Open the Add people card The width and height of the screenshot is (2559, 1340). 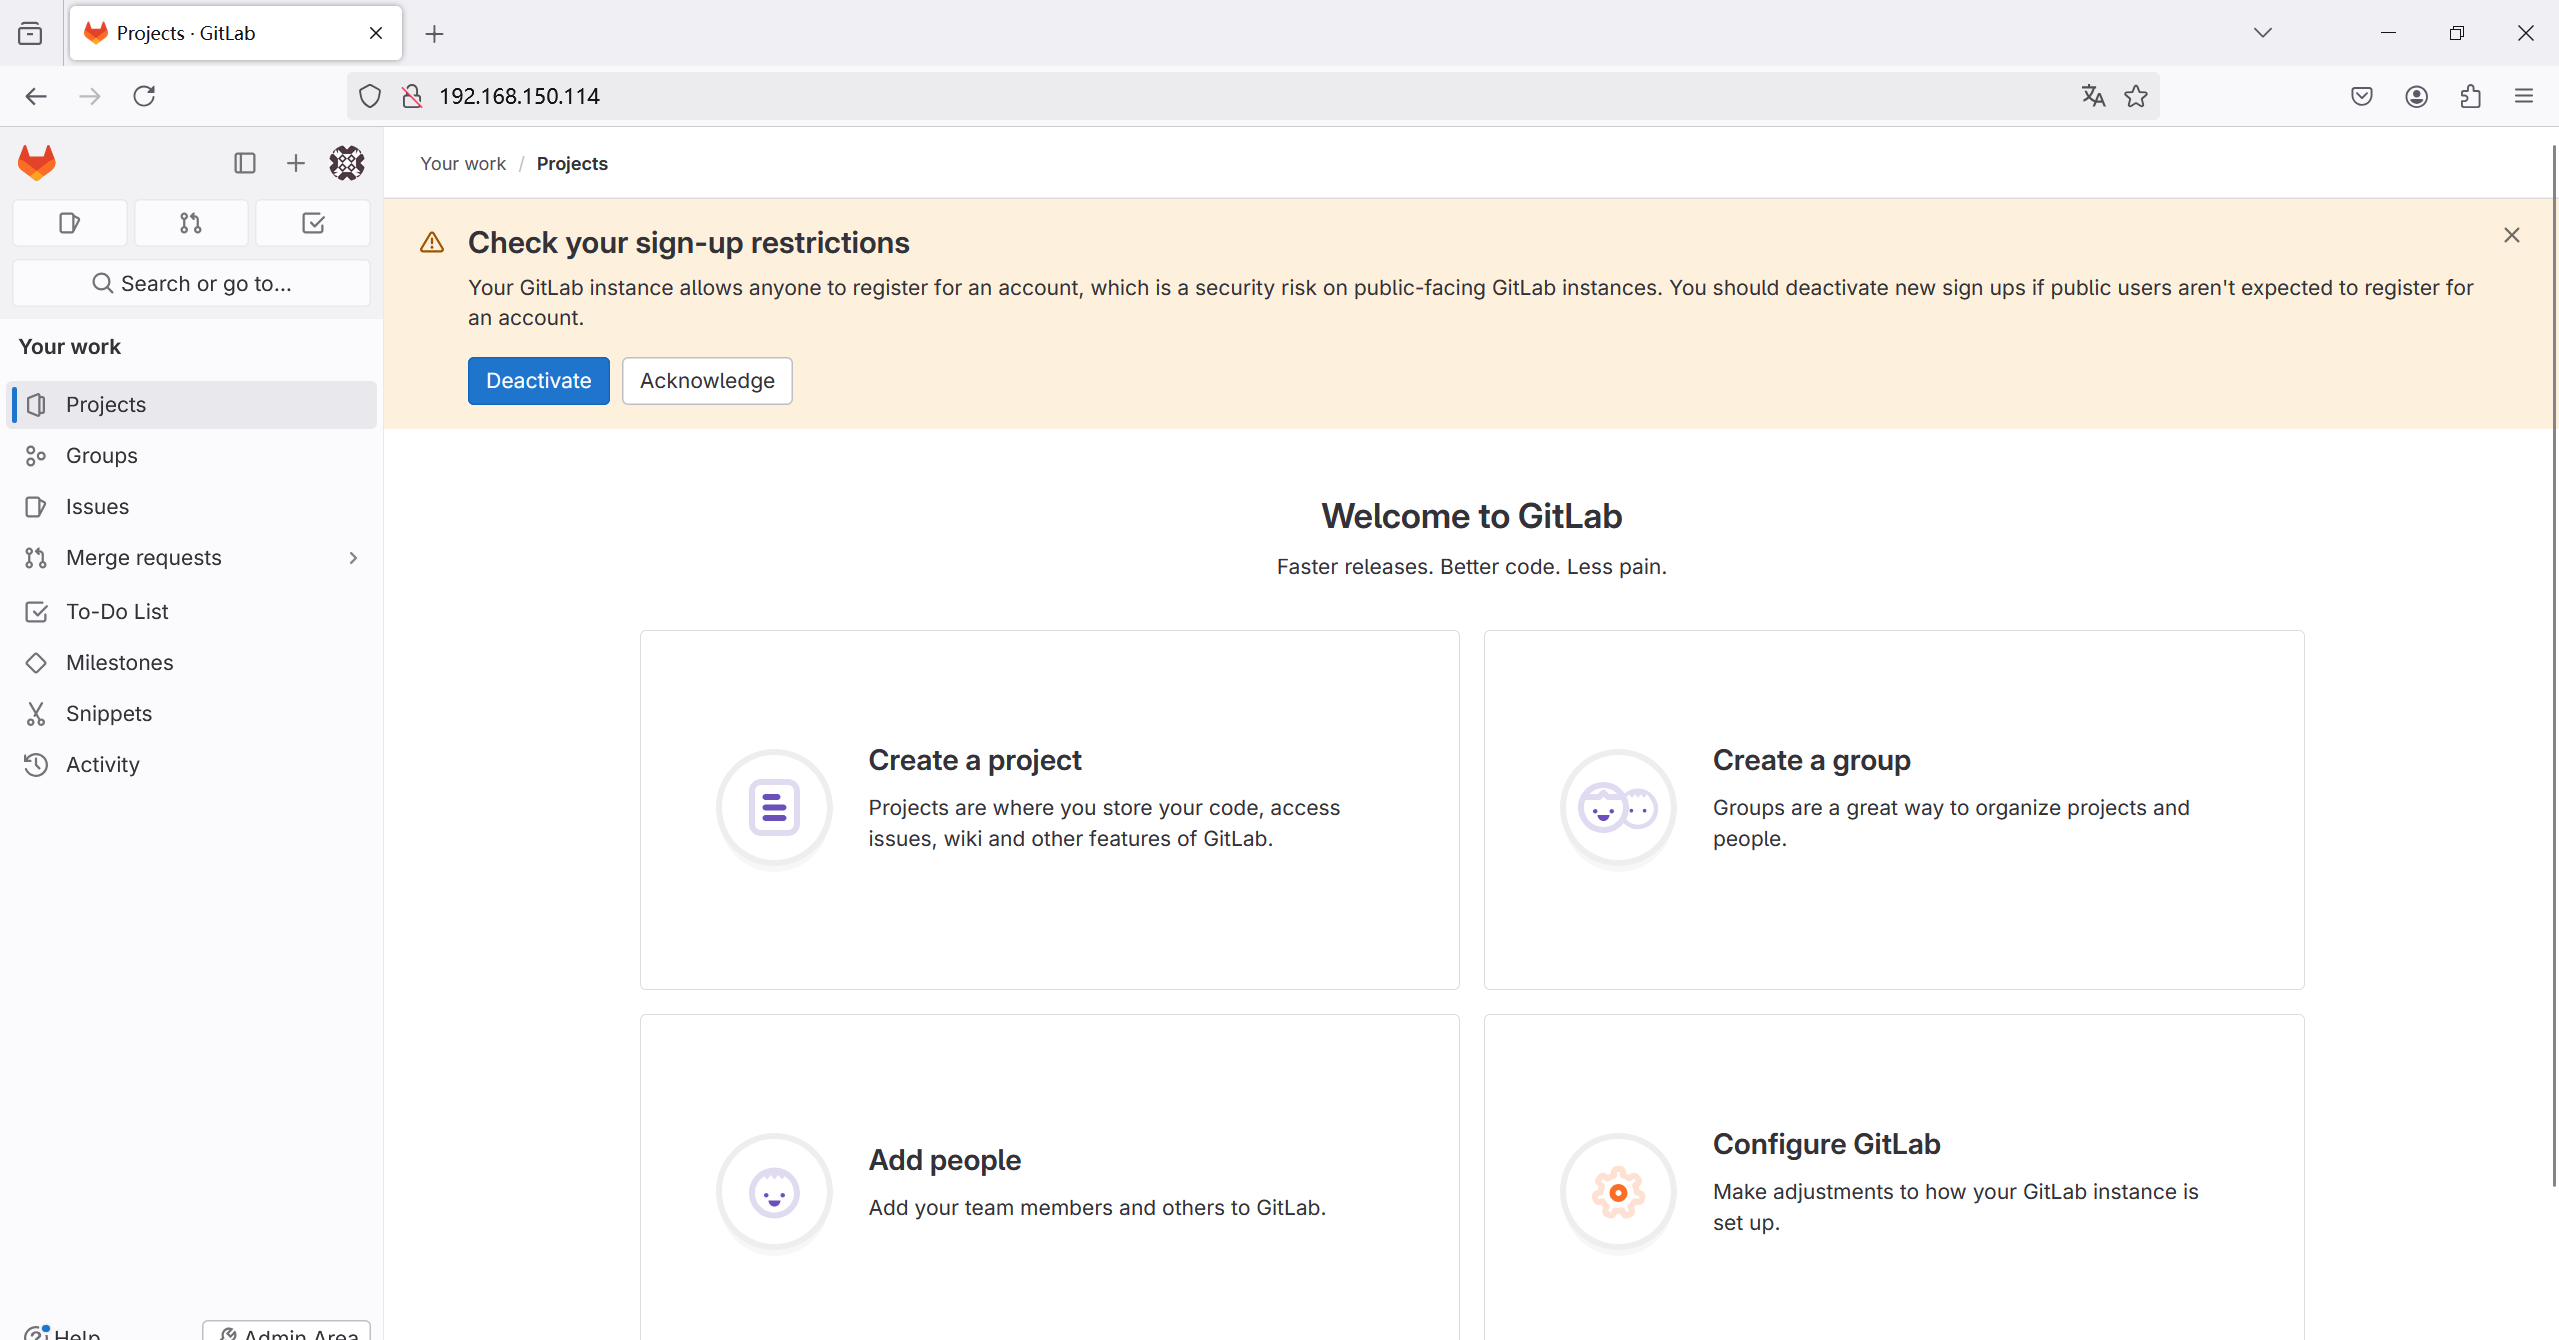1050,1178
